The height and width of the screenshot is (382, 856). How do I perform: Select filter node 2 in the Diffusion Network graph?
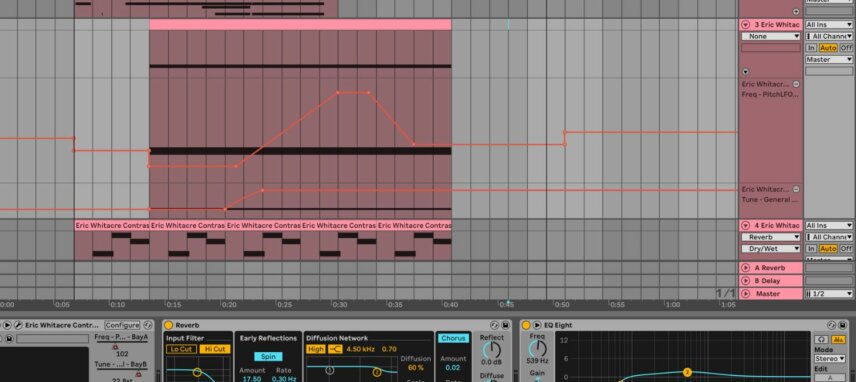(x=377, y=372)
